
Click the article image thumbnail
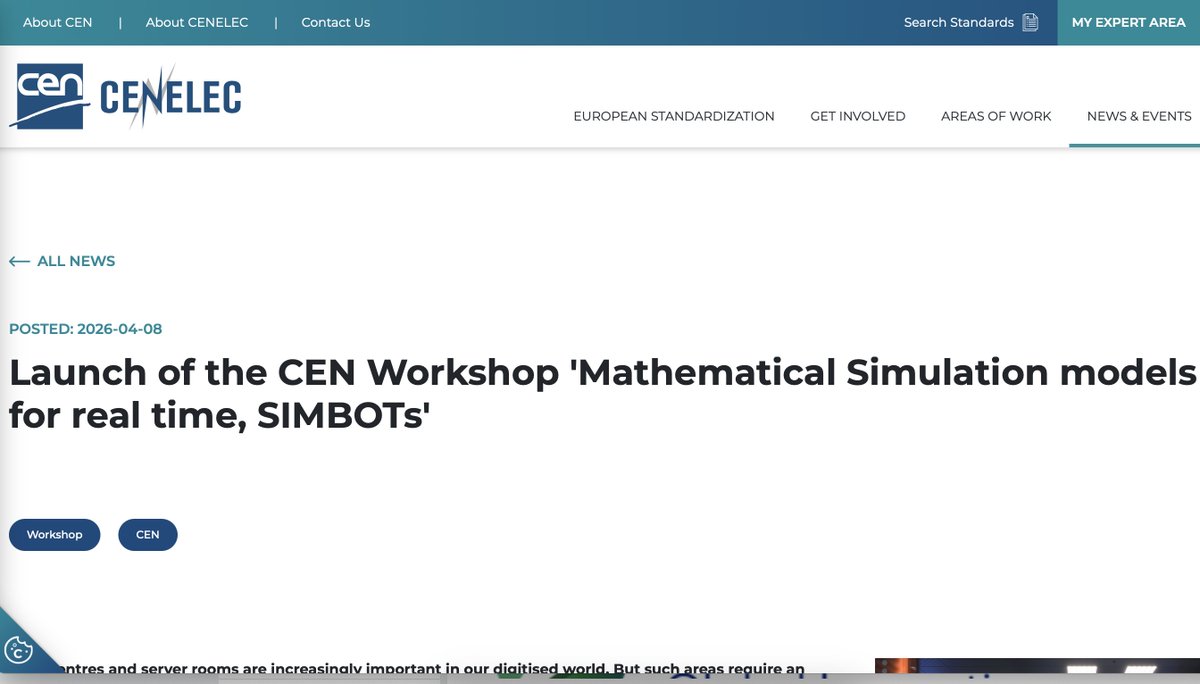pos(1037,666)
